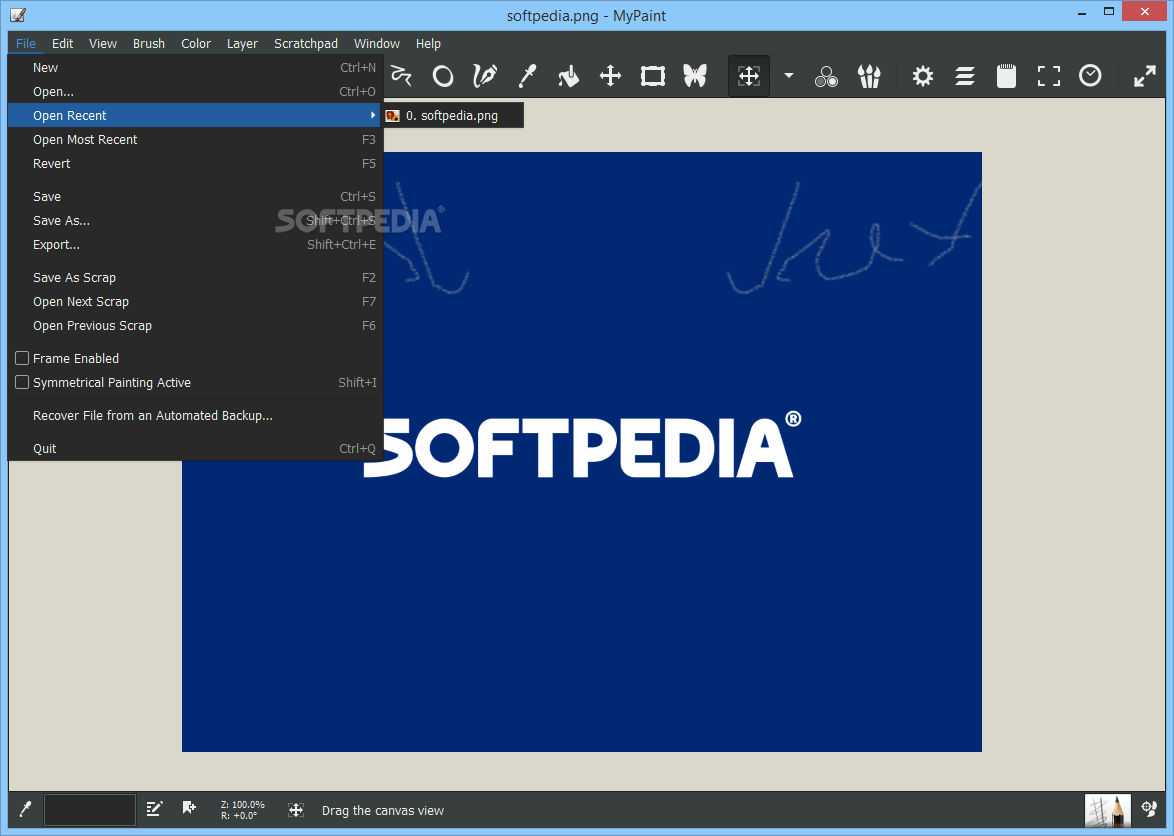Click the active Pan view tool

749,76
